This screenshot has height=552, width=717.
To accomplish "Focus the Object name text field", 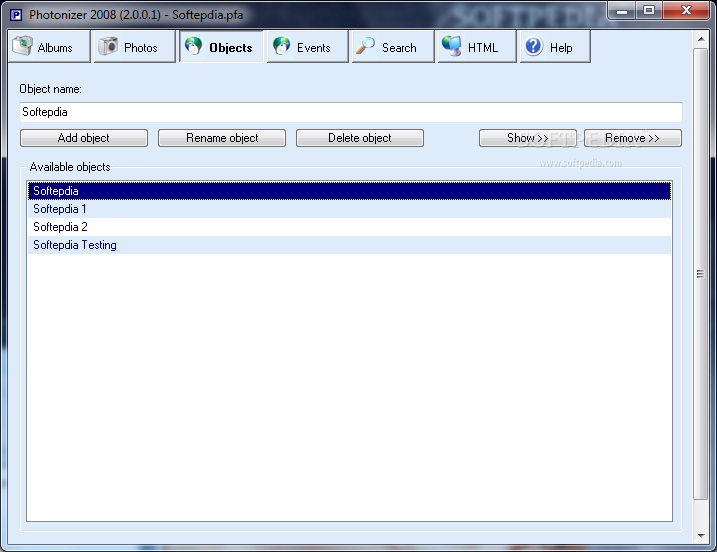I will pos(351,112).
